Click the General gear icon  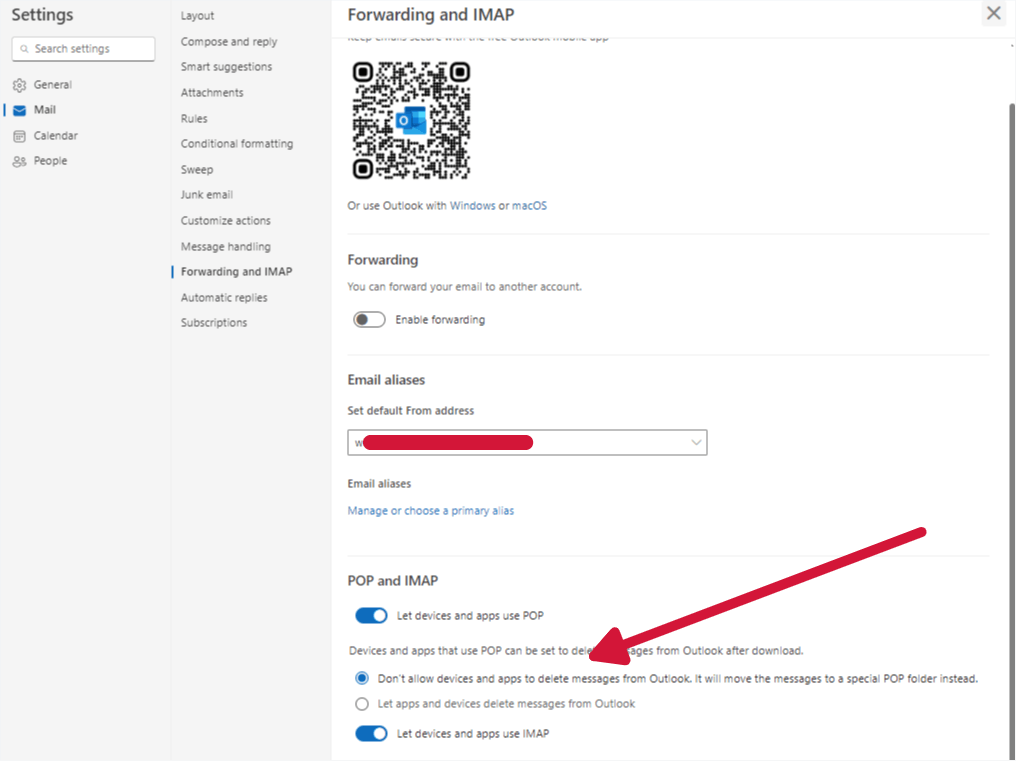click(19, 85)
